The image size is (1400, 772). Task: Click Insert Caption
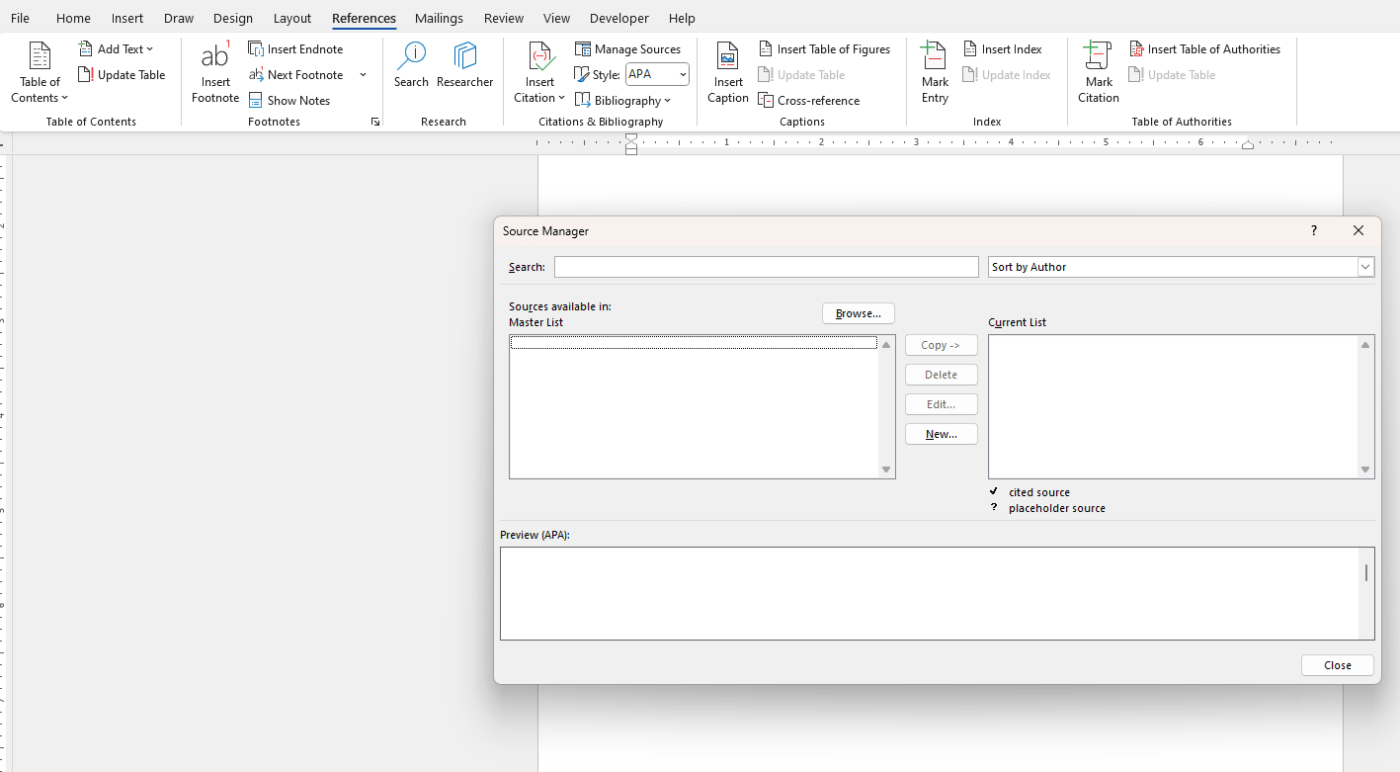click(x=728, y=73)
